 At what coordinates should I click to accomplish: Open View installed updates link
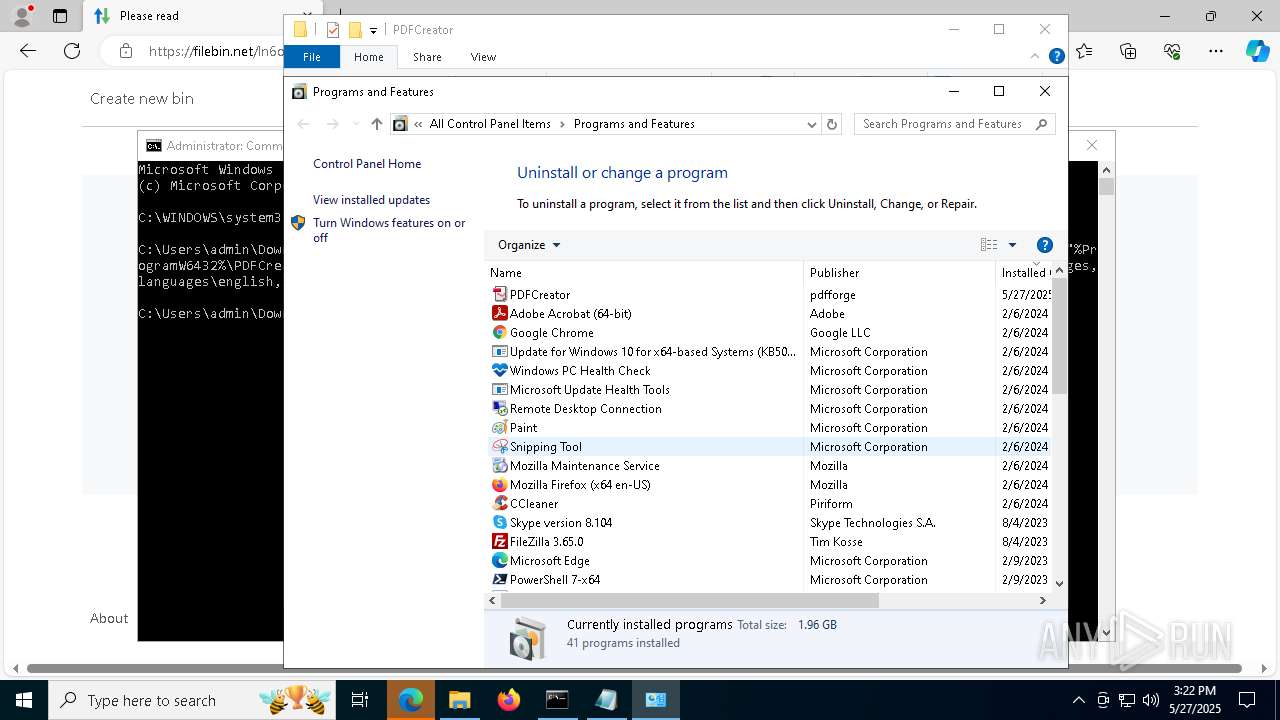(x=371, y=200)
